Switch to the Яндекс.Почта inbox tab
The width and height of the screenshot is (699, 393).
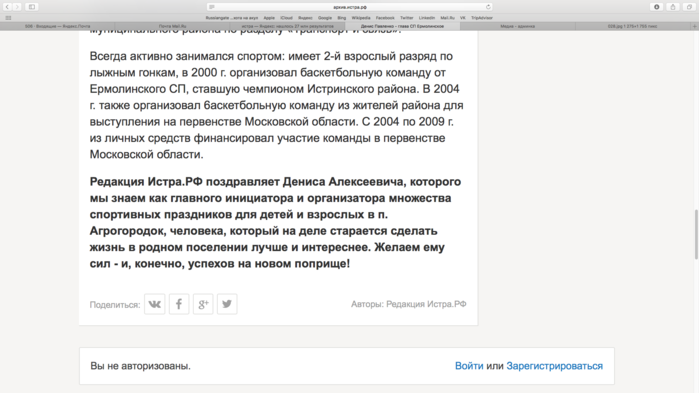[58, 26]
